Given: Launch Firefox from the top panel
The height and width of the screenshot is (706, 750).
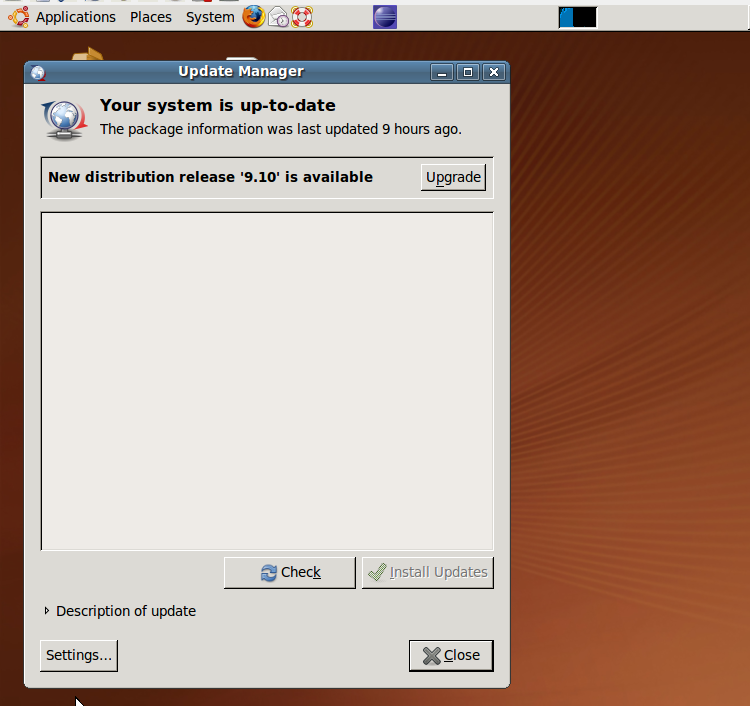Looking at the screenshot, I should pyautogui.click(x=254, y=17).
